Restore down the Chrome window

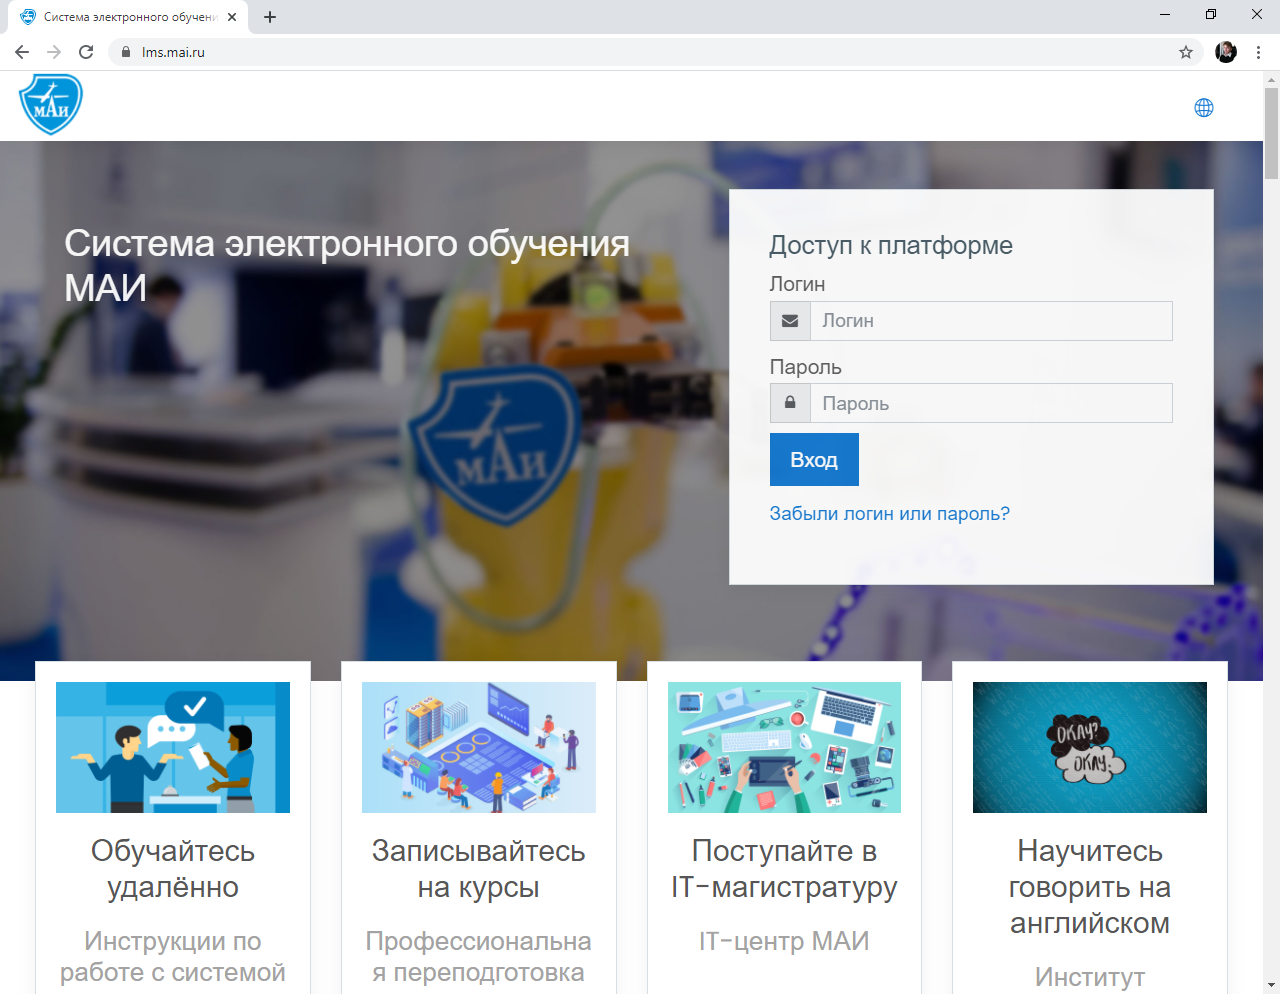pyautogui.click(x=1211, y=14)
